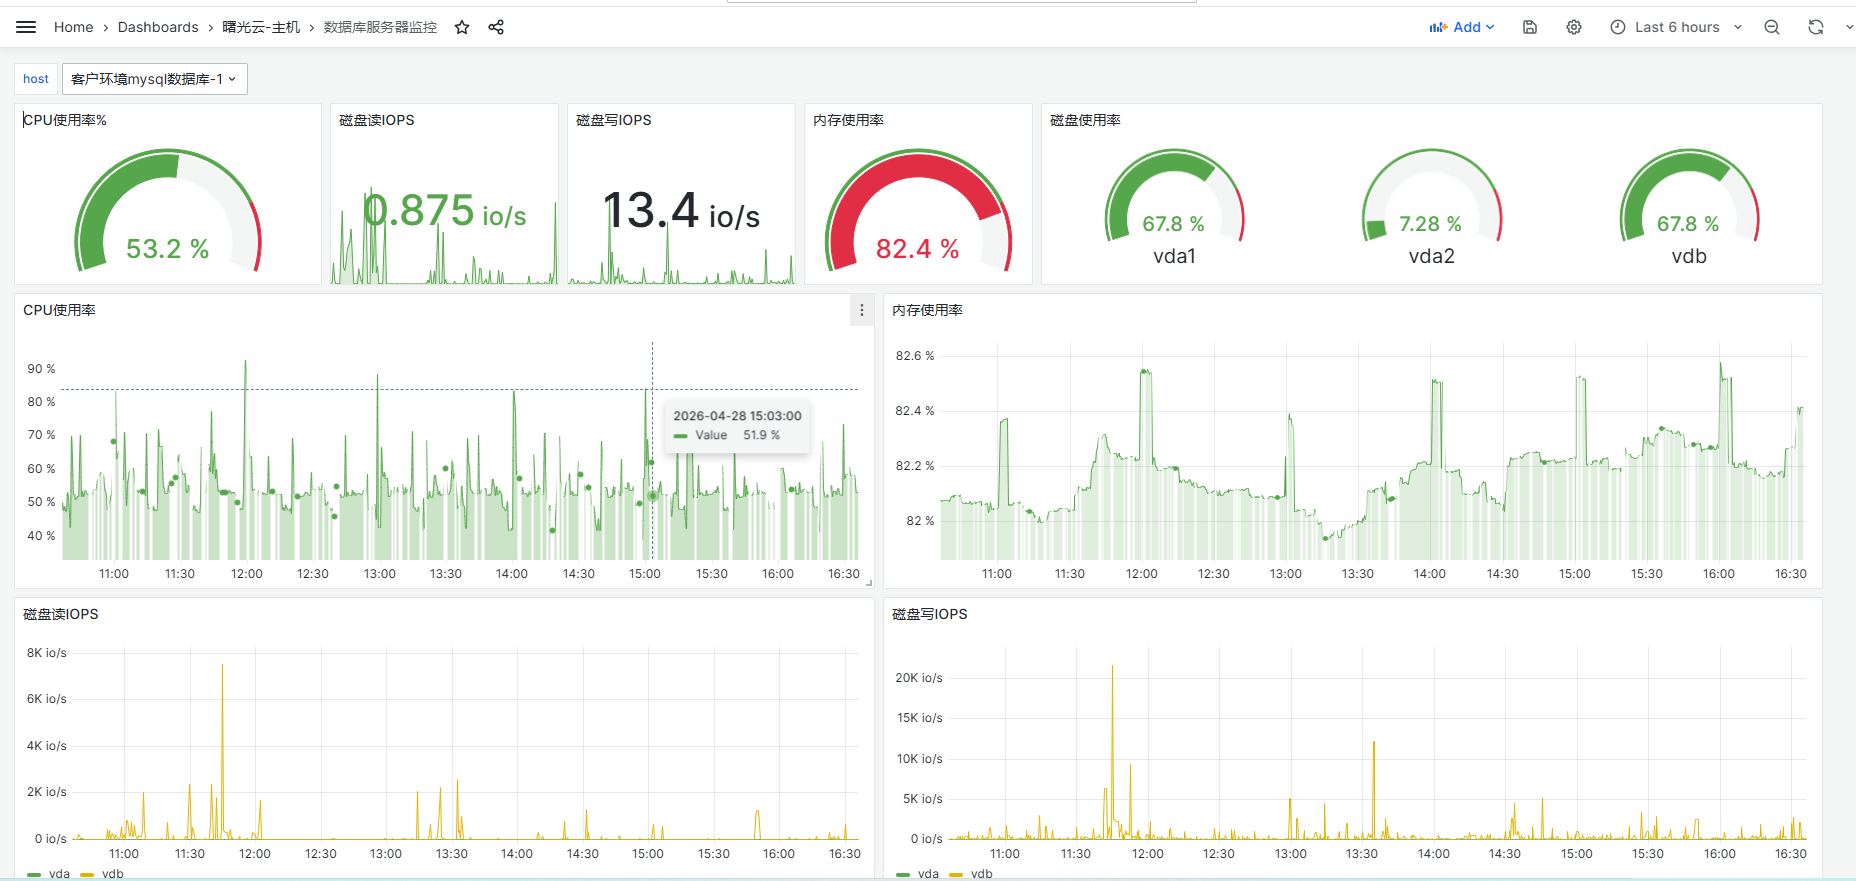Zoom out time range with magnifier icon
Screen dimensions: 1856x881
coord(1772,27)
